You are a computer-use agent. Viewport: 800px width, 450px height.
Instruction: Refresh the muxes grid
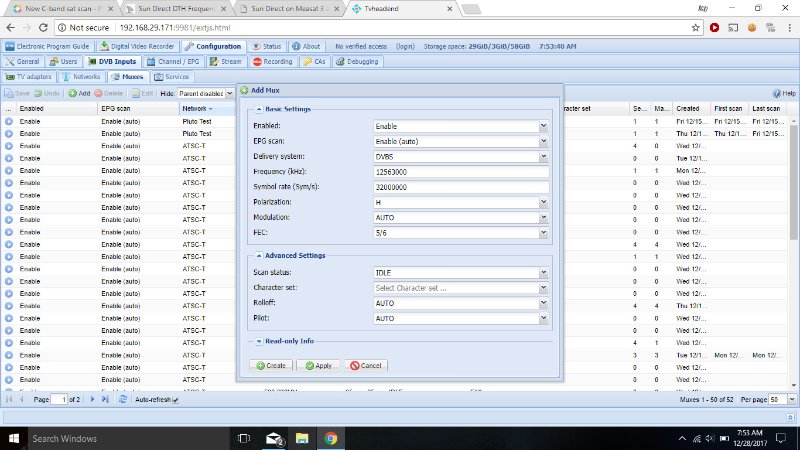(x=123, y=399)
